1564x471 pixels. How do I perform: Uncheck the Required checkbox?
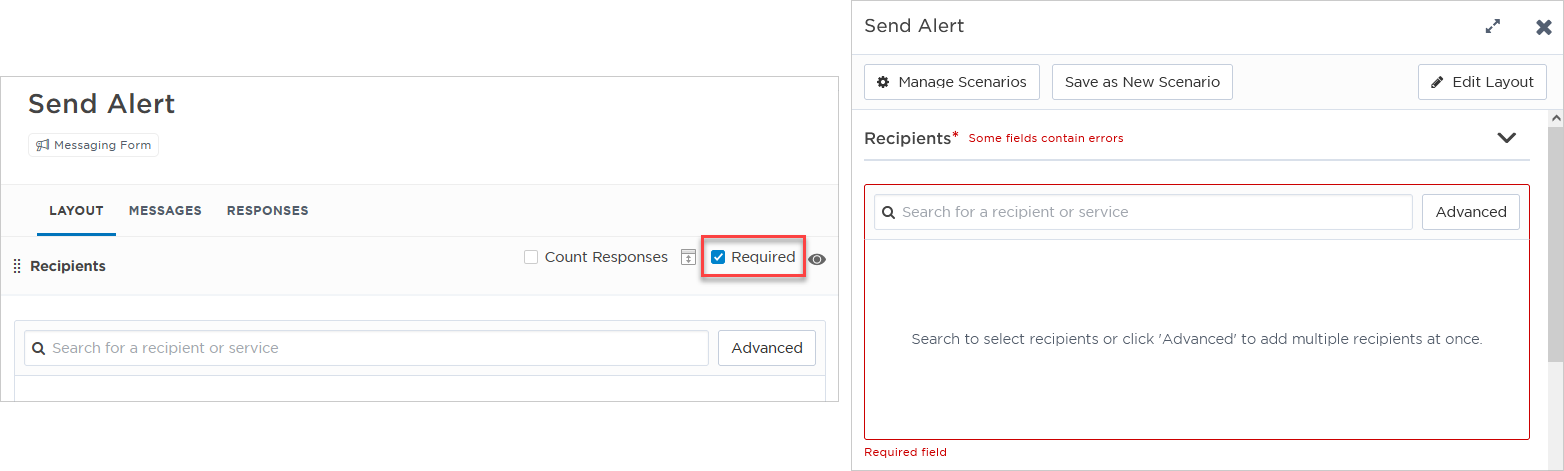(718, 257)
